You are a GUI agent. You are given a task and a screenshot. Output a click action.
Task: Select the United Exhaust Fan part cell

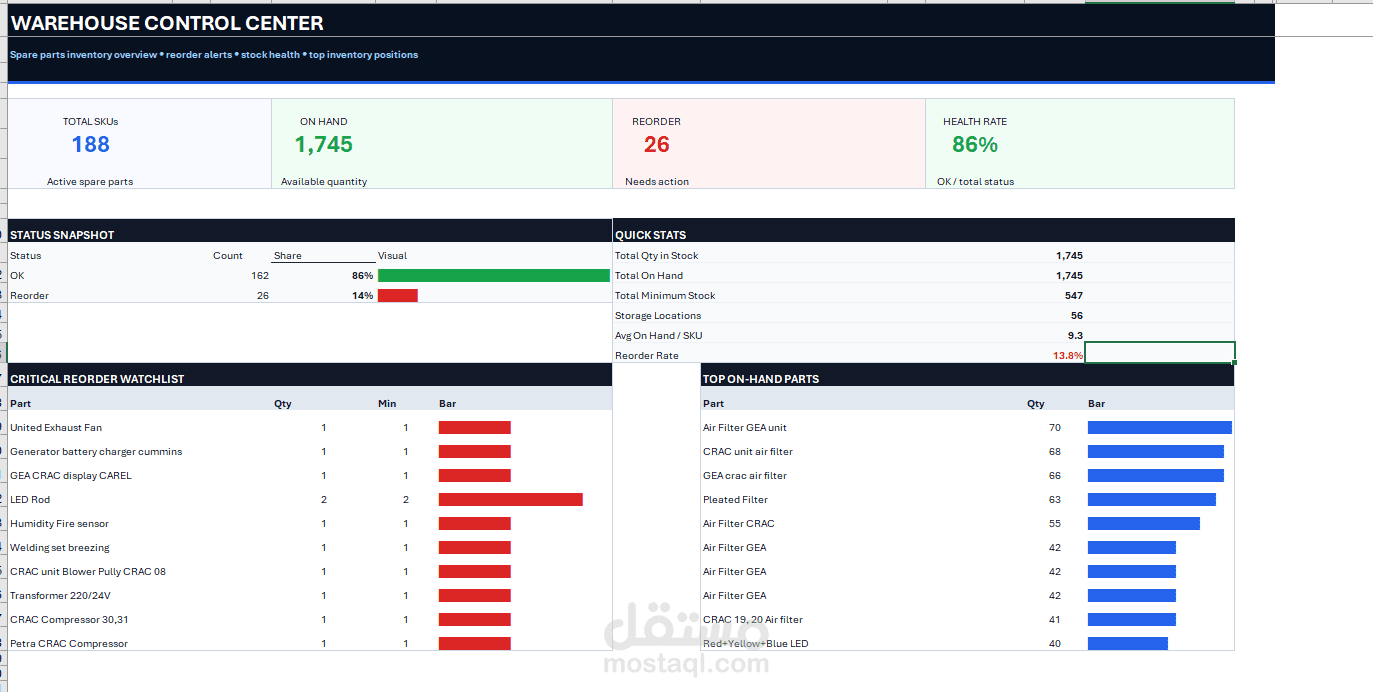coord(56,427)
